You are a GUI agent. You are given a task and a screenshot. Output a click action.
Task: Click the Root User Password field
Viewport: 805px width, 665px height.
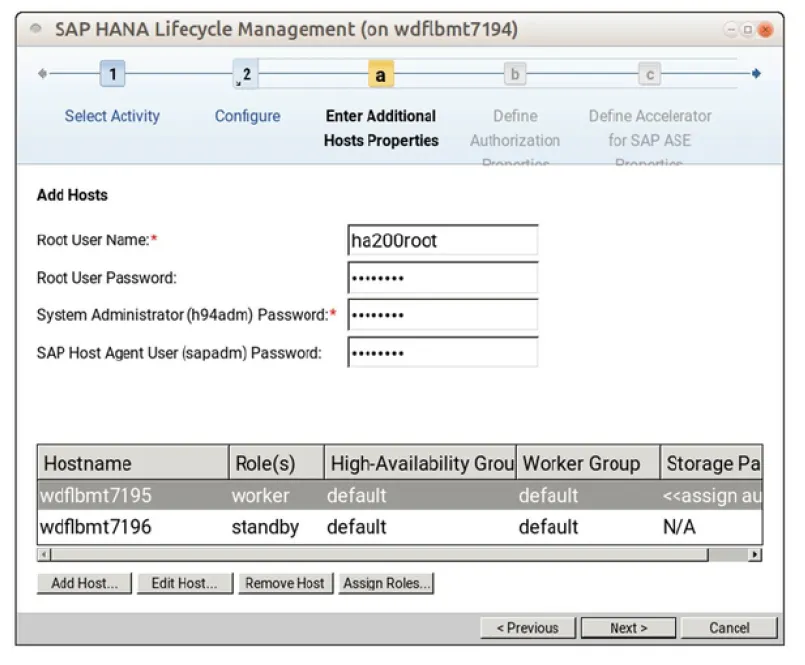(x=443, y=277)
